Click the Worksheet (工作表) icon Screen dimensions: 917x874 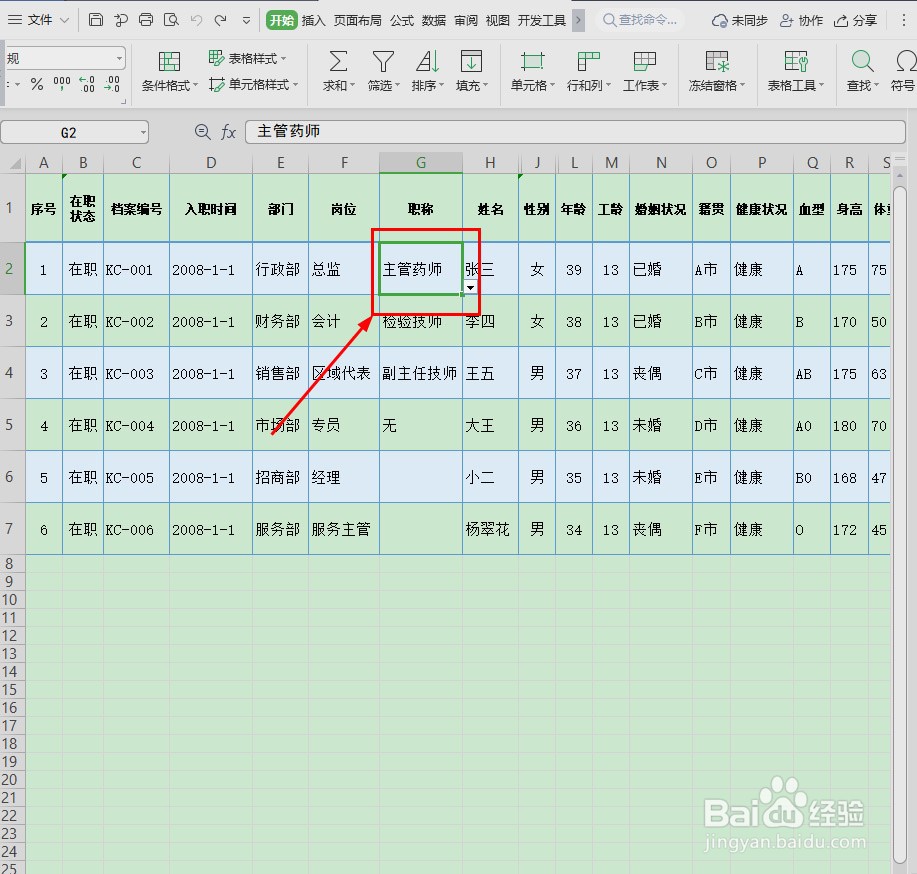coord(644,61)
